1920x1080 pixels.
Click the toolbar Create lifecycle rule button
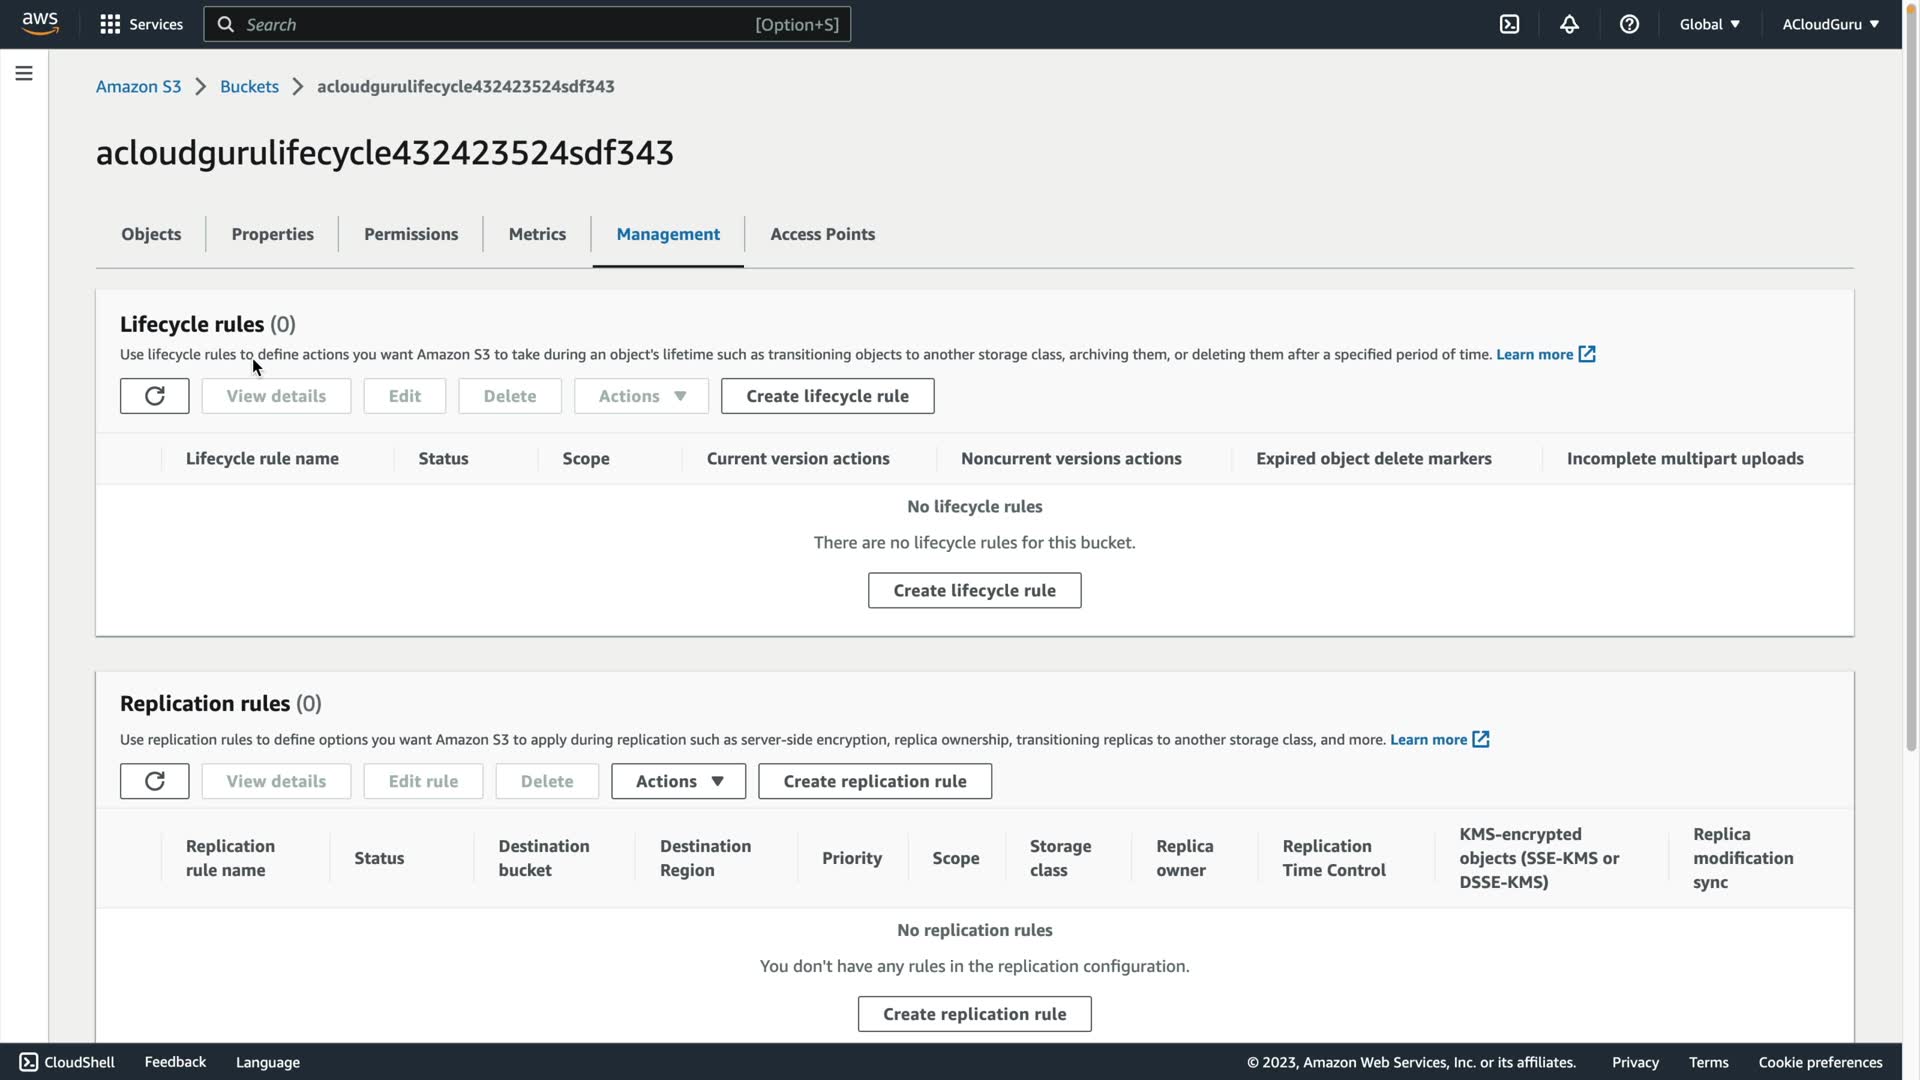coord(827,396)
